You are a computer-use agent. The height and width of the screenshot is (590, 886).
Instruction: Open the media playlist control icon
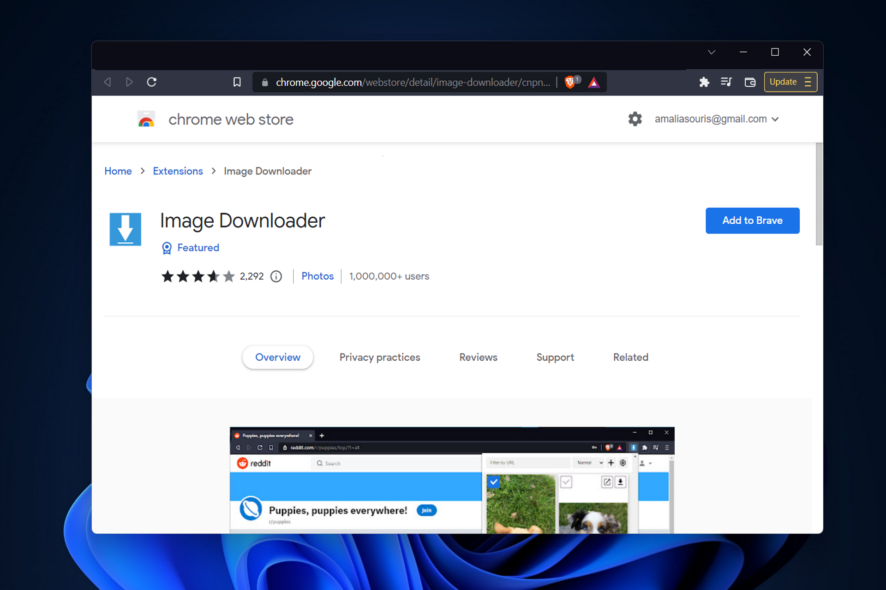[727, 82]
